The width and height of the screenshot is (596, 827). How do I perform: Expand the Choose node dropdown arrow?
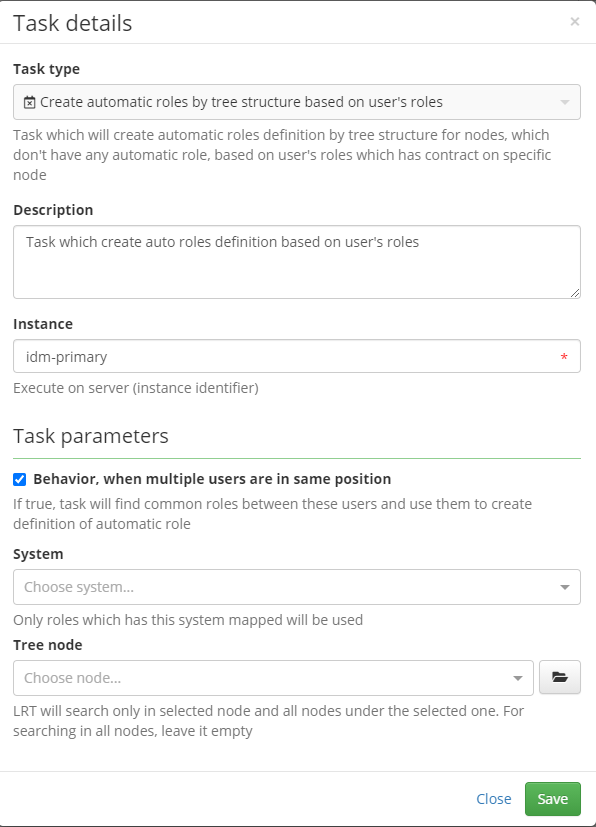(x=517, y=678)
